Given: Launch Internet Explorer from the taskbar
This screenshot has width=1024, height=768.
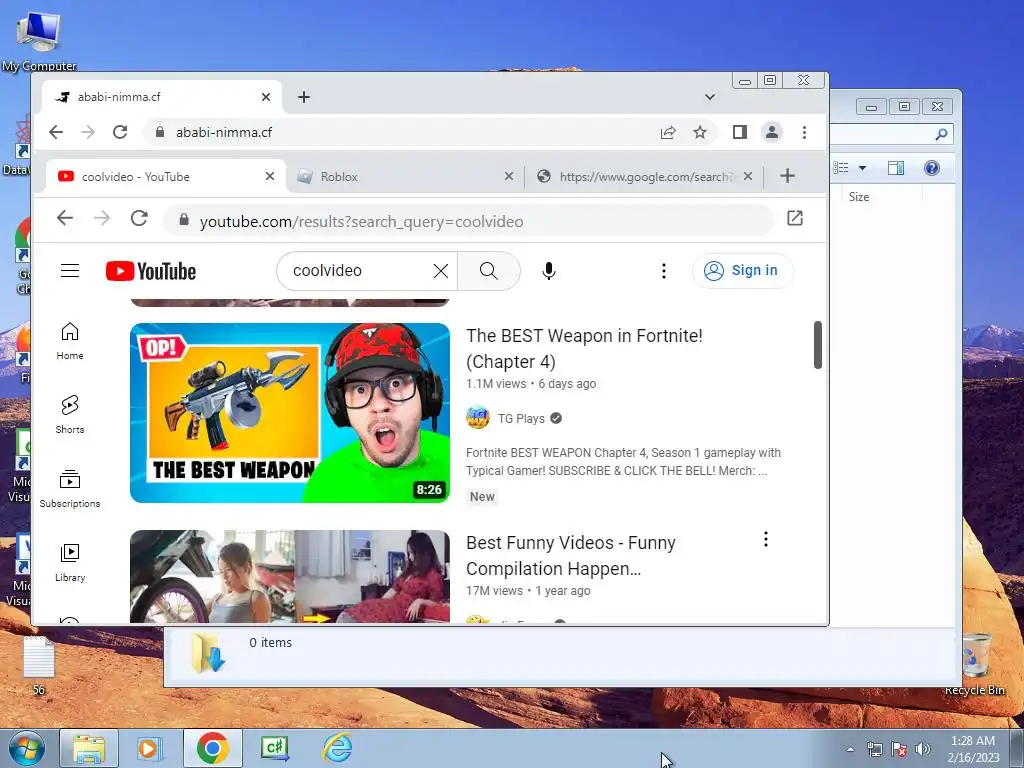Looking at the screenshot, I should (337, 748).
